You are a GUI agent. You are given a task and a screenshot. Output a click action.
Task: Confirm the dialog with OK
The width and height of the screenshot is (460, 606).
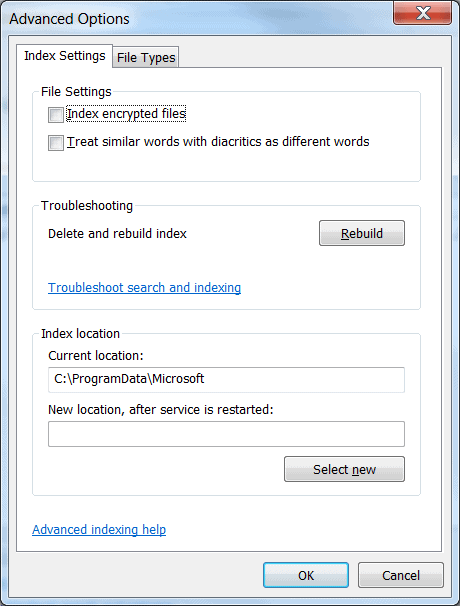[306, 575]
